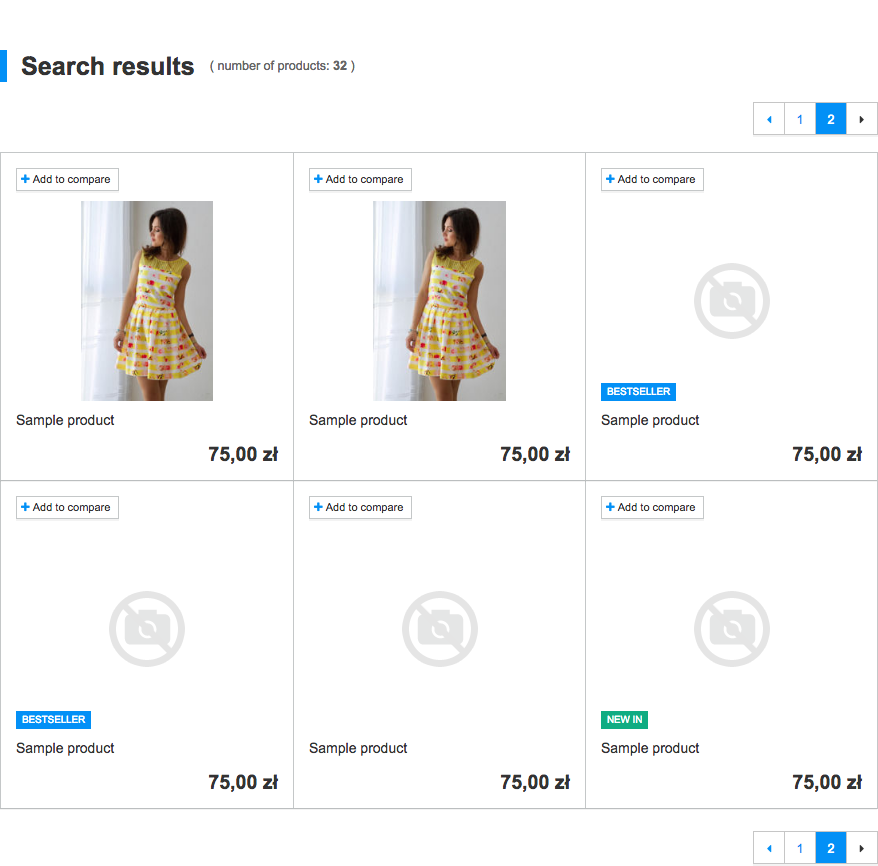Viewport: 878px width, 866px height.
Task: Click Bestseller badge on bottom-left product
Action: (53, 720)
